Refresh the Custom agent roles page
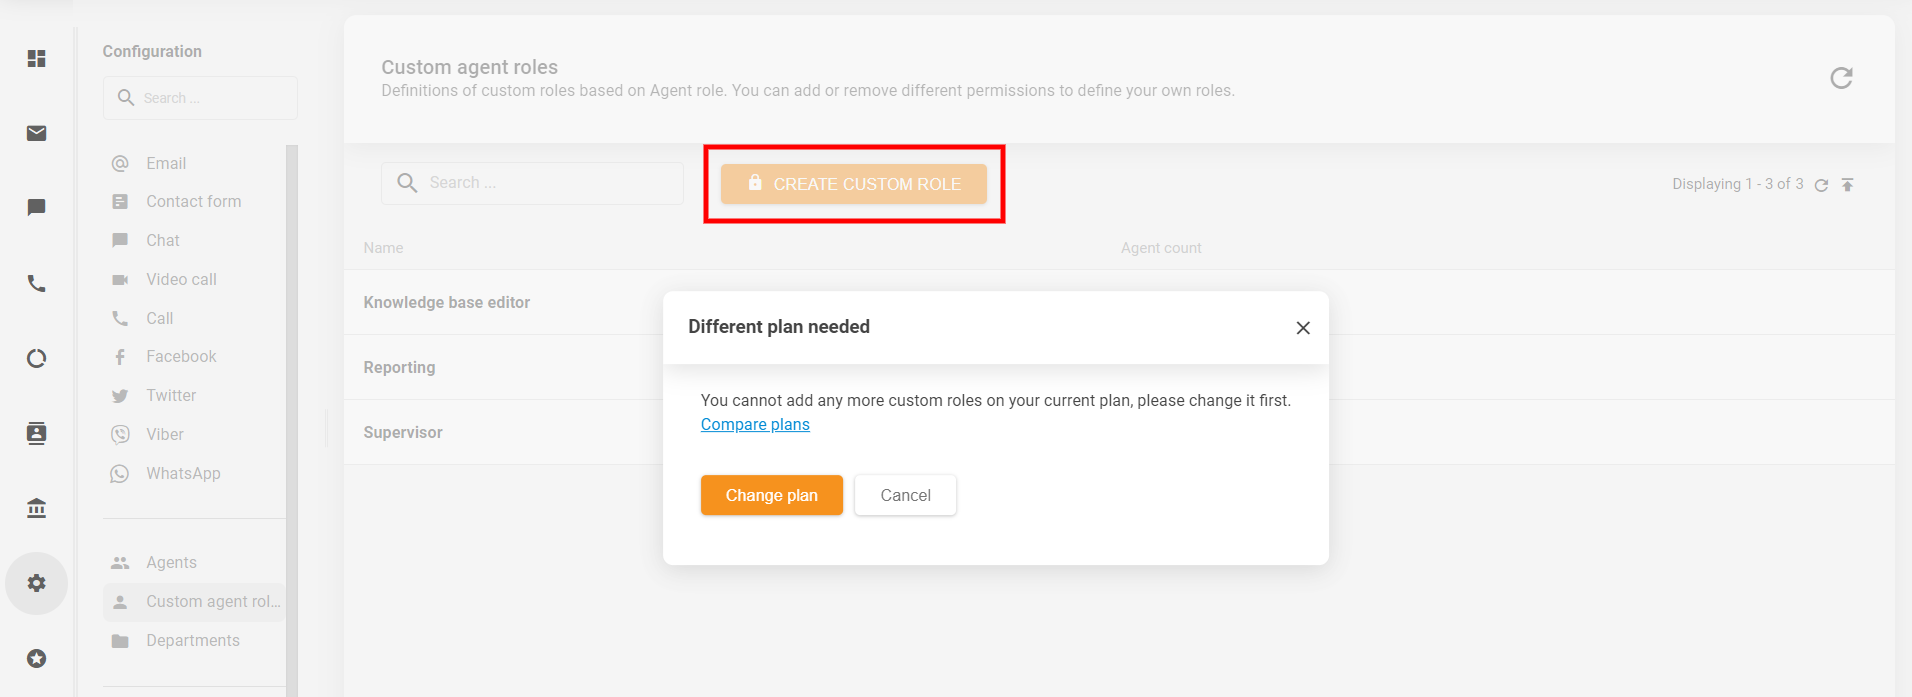The height and width of the screenshot is (697, 1912). tap(1841, 78)
